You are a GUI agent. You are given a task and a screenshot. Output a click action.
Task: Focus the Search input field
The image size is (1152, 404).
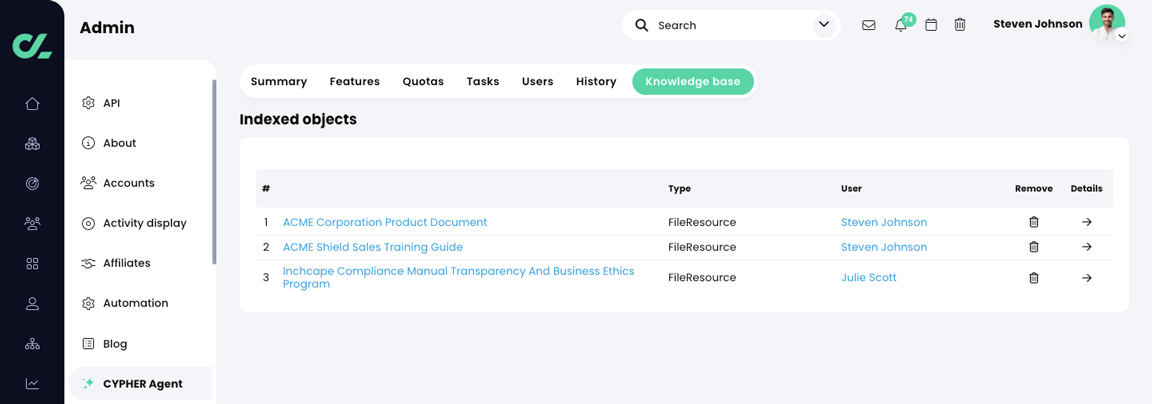tap(731, 25)
